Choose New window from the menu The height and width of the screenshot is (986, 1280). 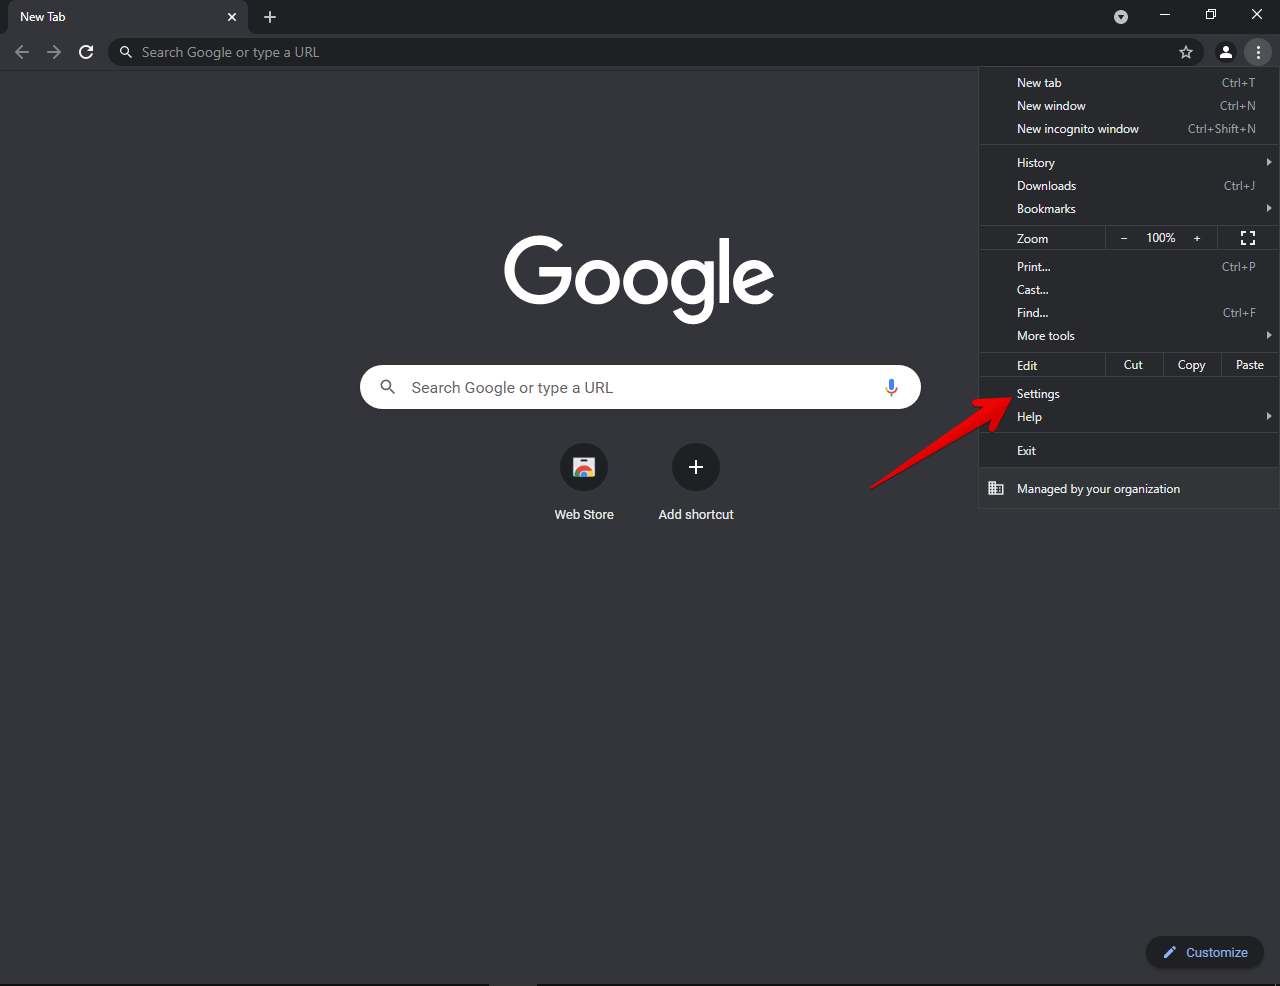click(1128, 106)
